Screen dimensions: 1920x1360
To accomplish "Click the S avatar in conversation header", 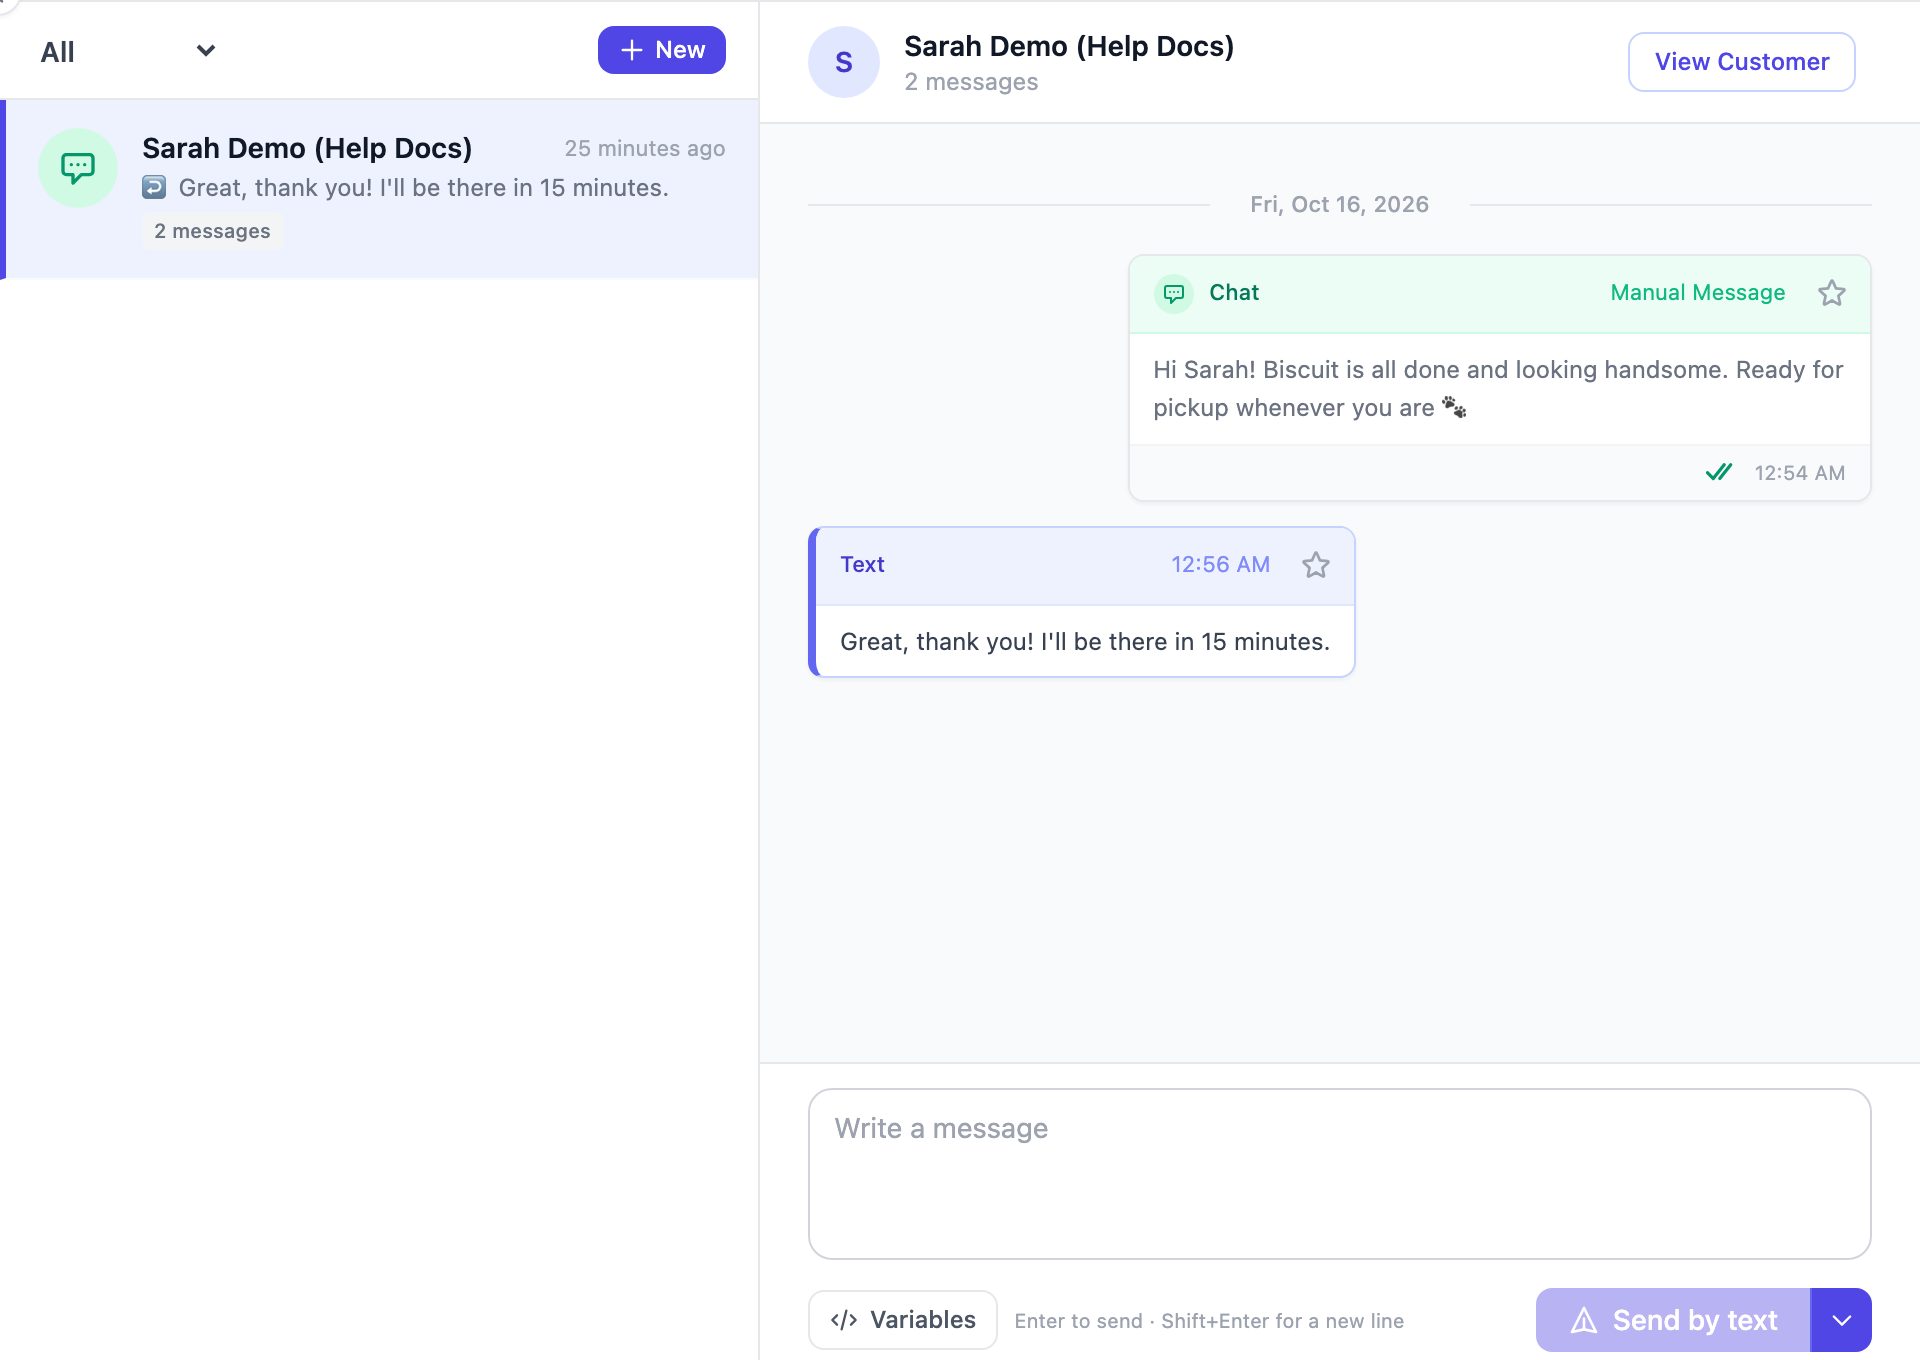I will pyautogui.click(x=844, y=62).
